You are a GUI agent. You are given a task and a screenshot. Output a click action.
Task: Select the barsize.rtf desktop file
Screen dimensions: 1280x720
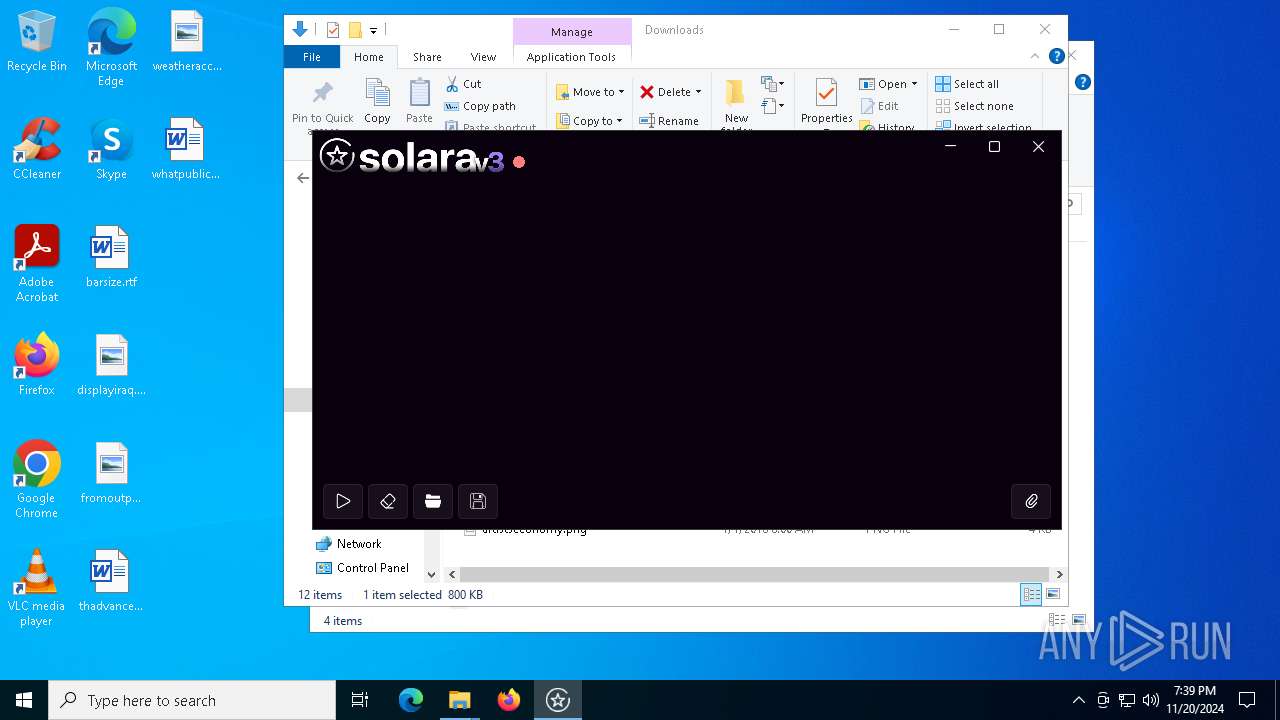[111, 258]
